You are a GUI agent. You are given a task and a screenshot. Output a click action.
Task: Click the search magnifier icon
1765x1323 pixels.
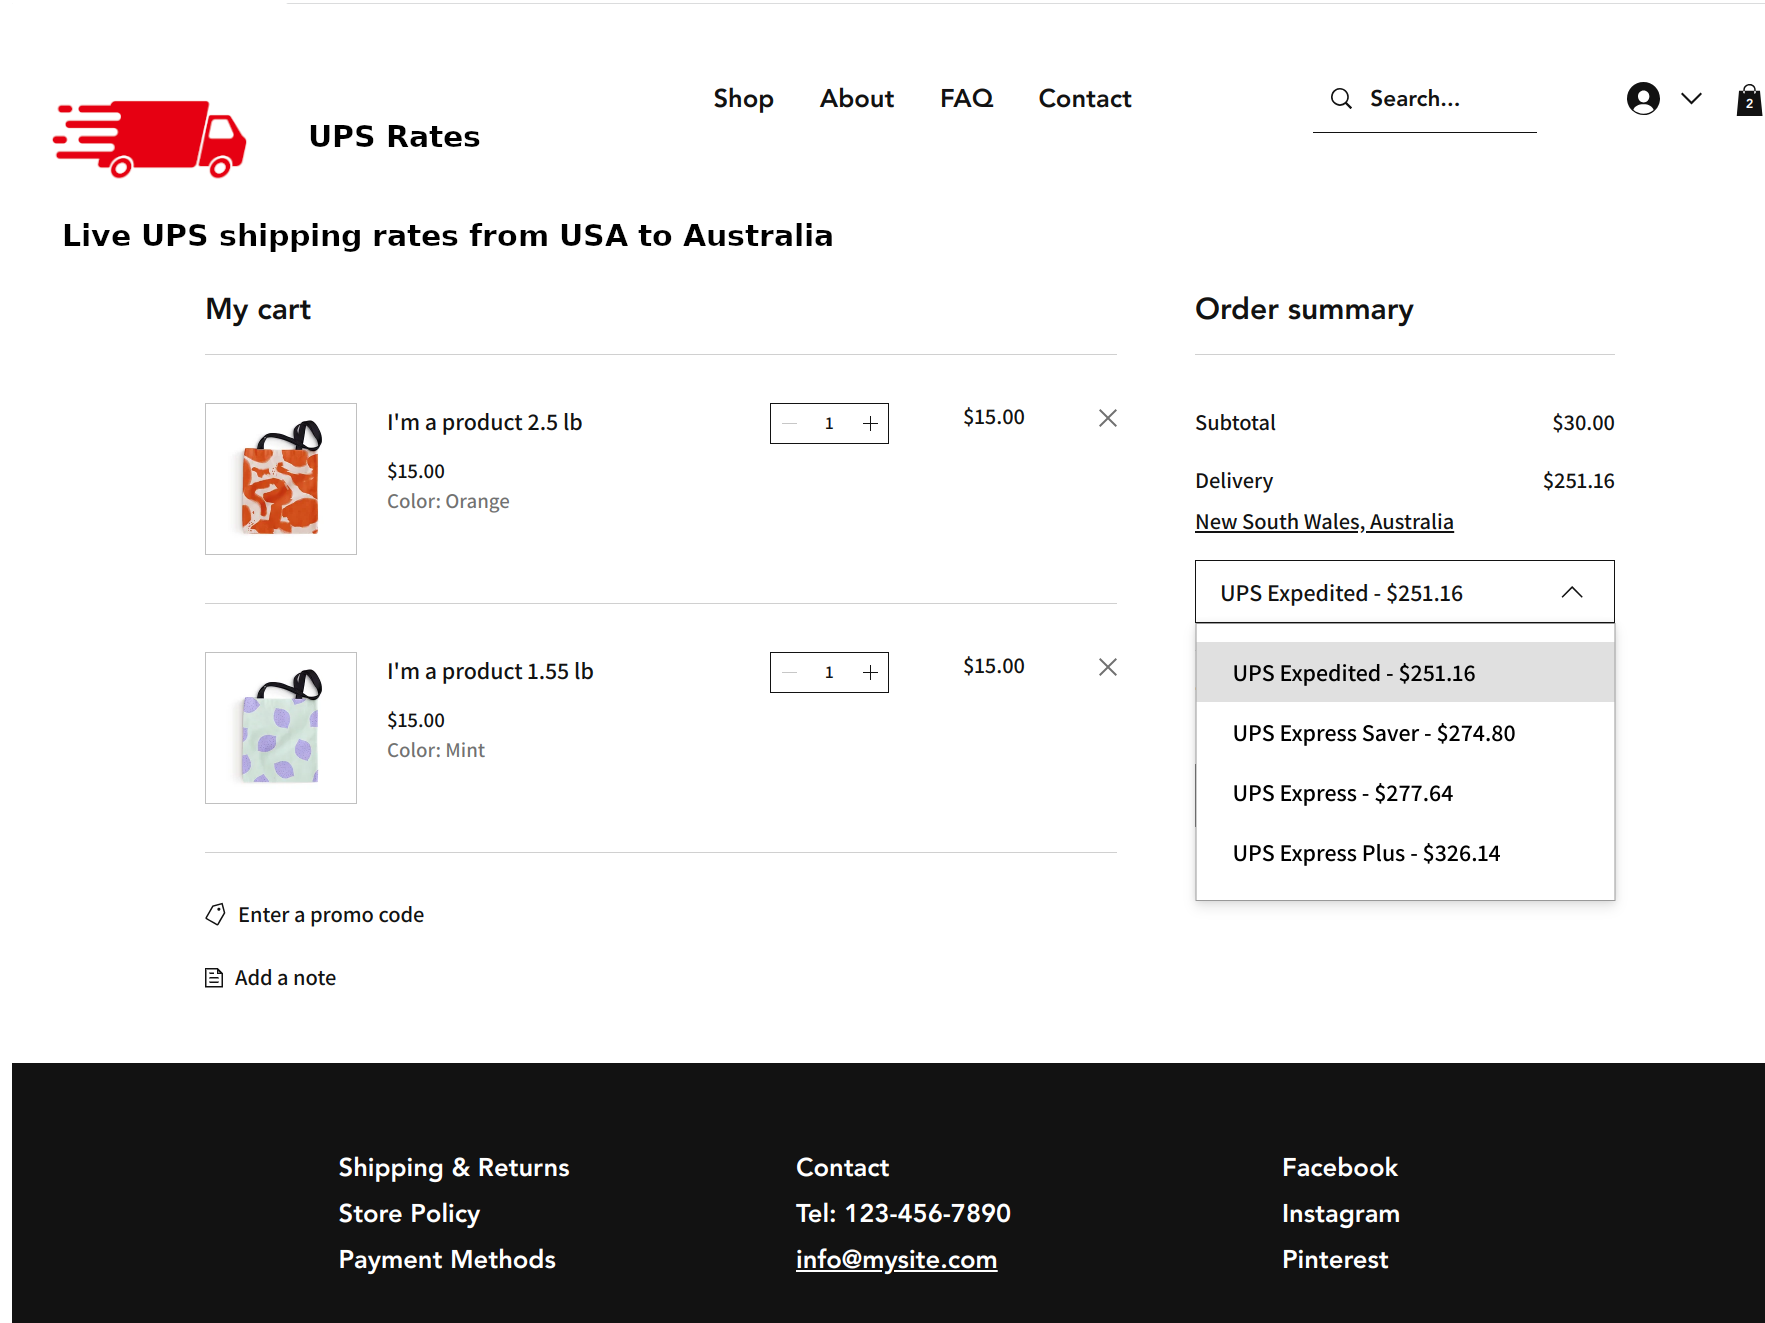point(1341,98)
